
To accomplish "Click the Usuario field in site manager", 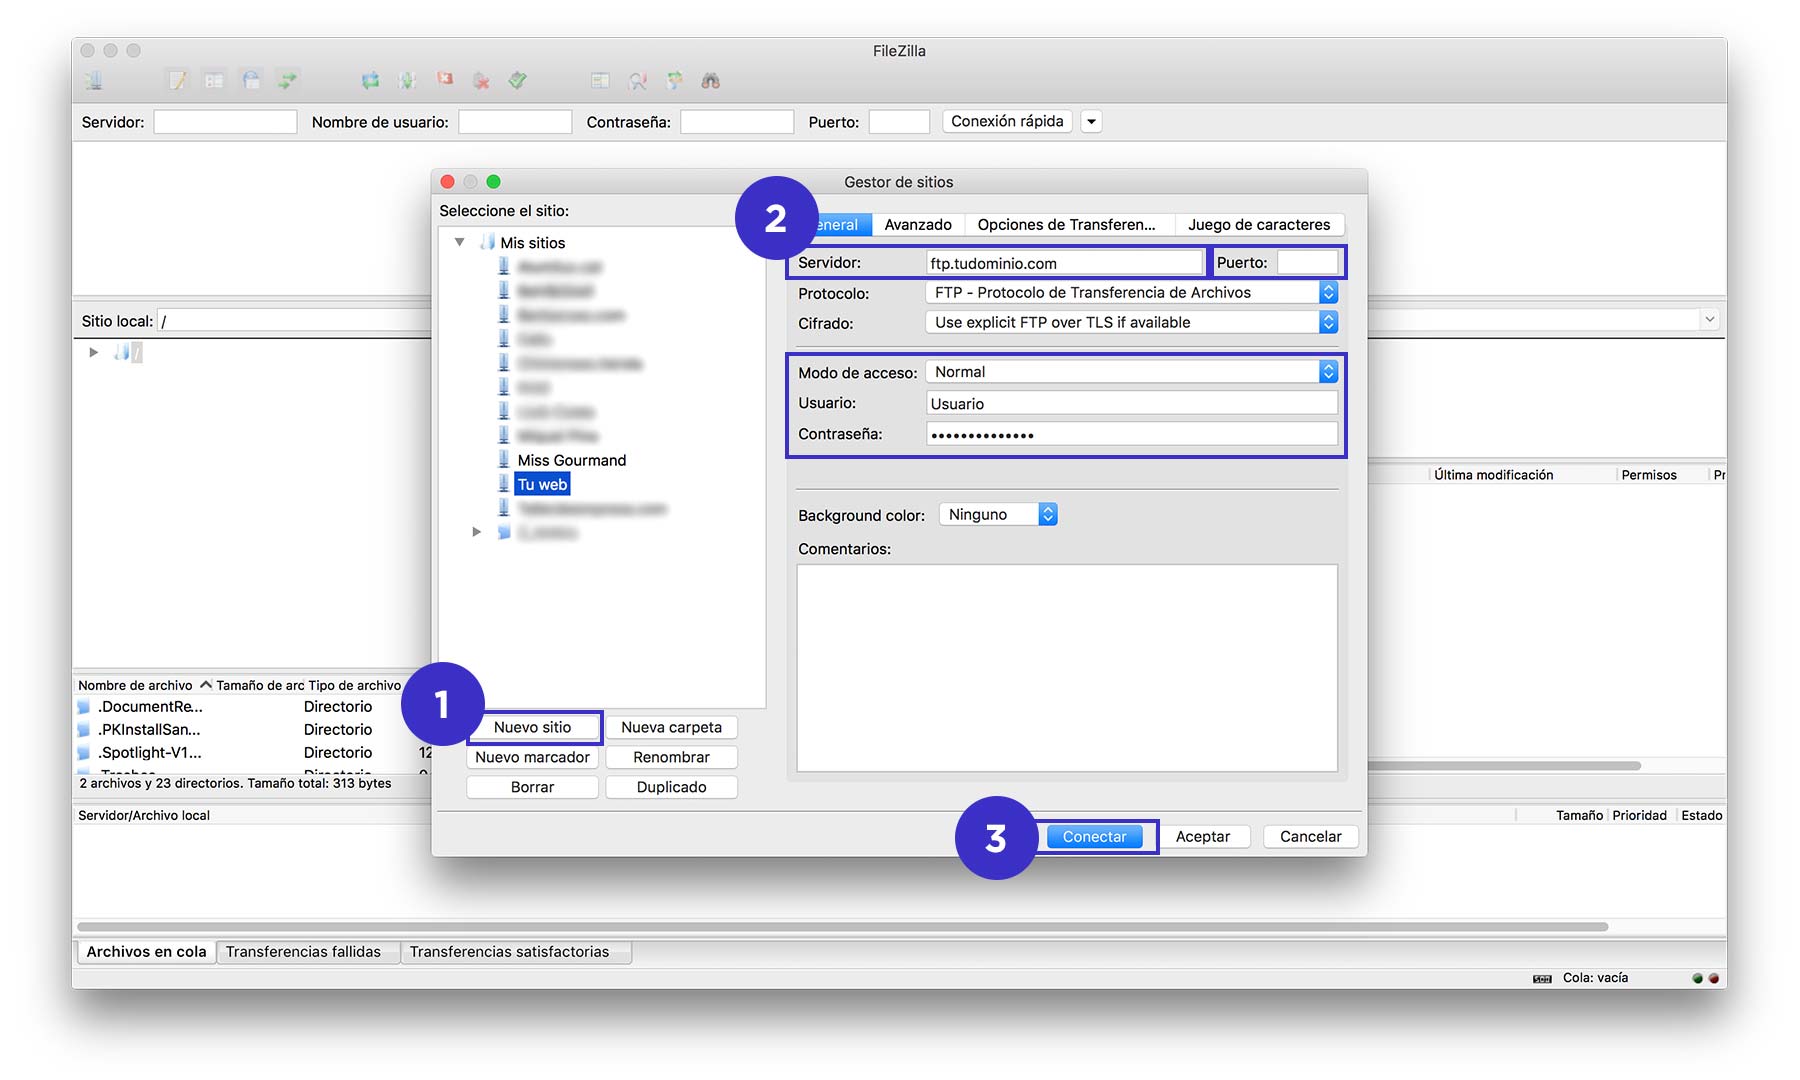I will (1132, 403).
